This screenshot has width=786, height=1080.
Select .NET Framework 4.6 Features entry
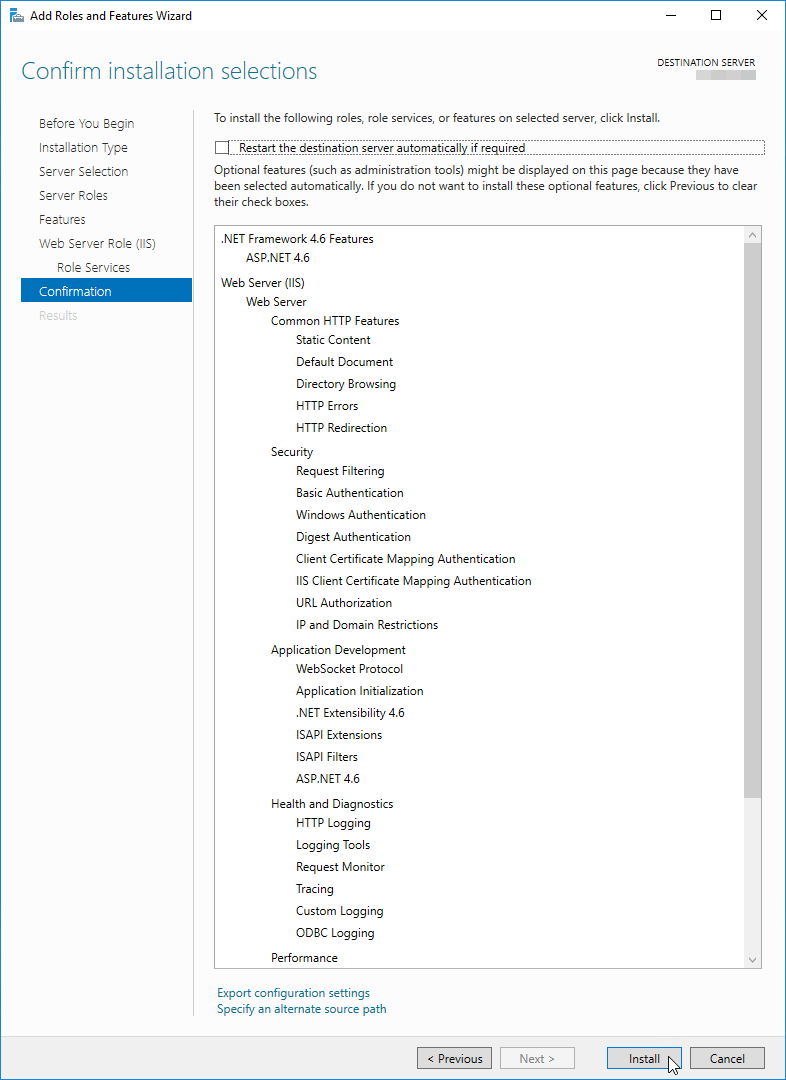tap(297, 239)
